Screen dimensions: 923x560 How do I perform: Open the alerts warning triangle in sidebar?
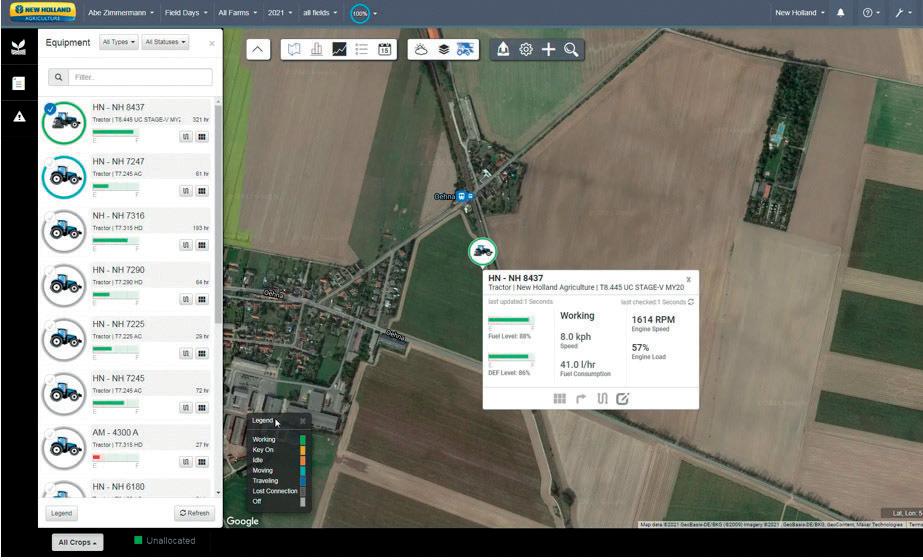coord(19,116)
